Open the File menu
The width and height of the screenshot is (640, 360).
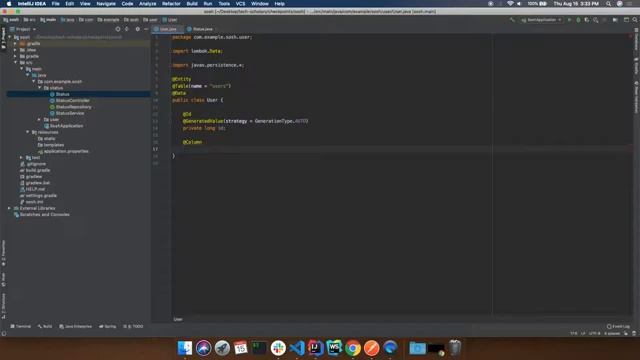(56, 4)
